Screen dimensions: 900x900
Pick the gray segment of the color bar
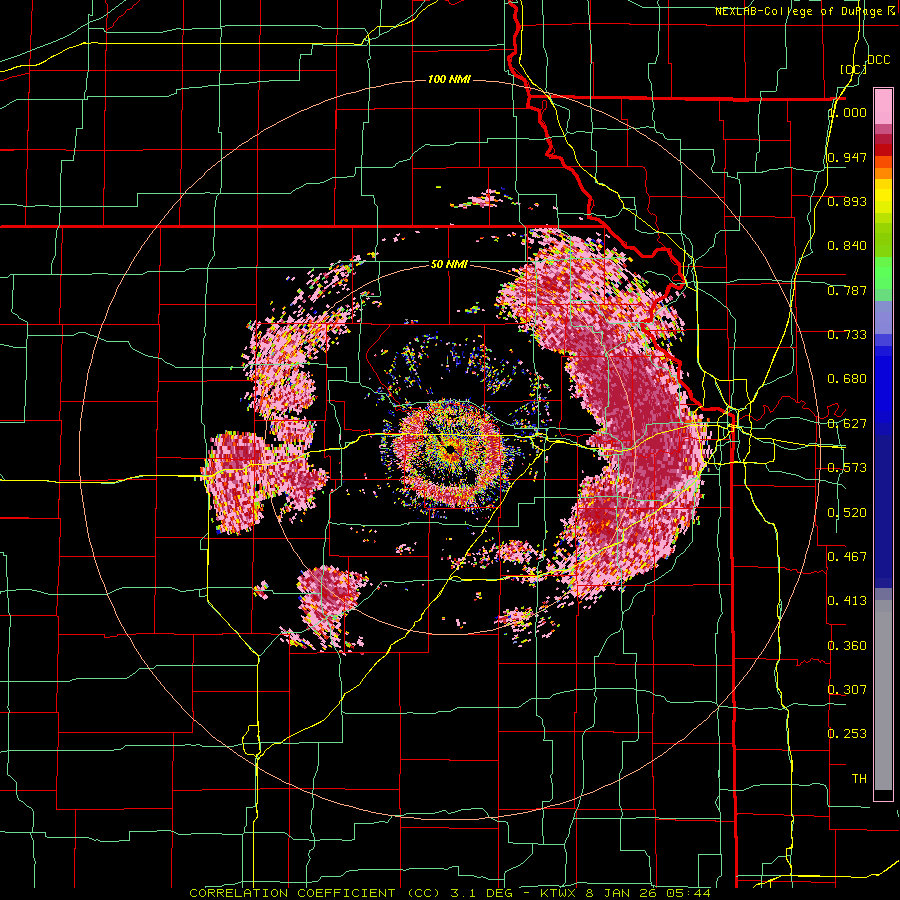(x=883, y=695)
